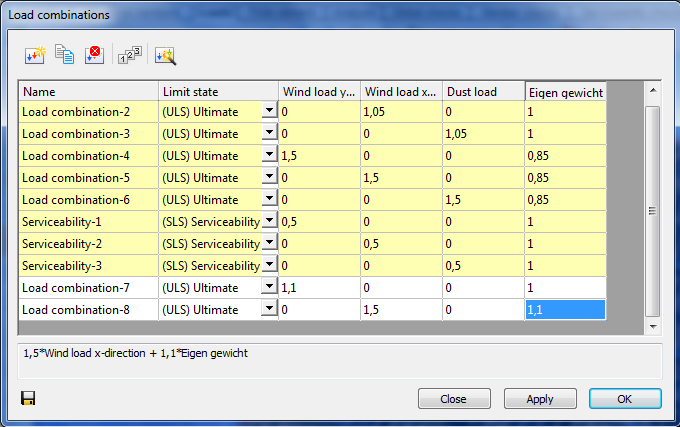This screenshot has width=680, height=427.
Task: Click the renumber combinations icon
Action: (x=130, y=55)
